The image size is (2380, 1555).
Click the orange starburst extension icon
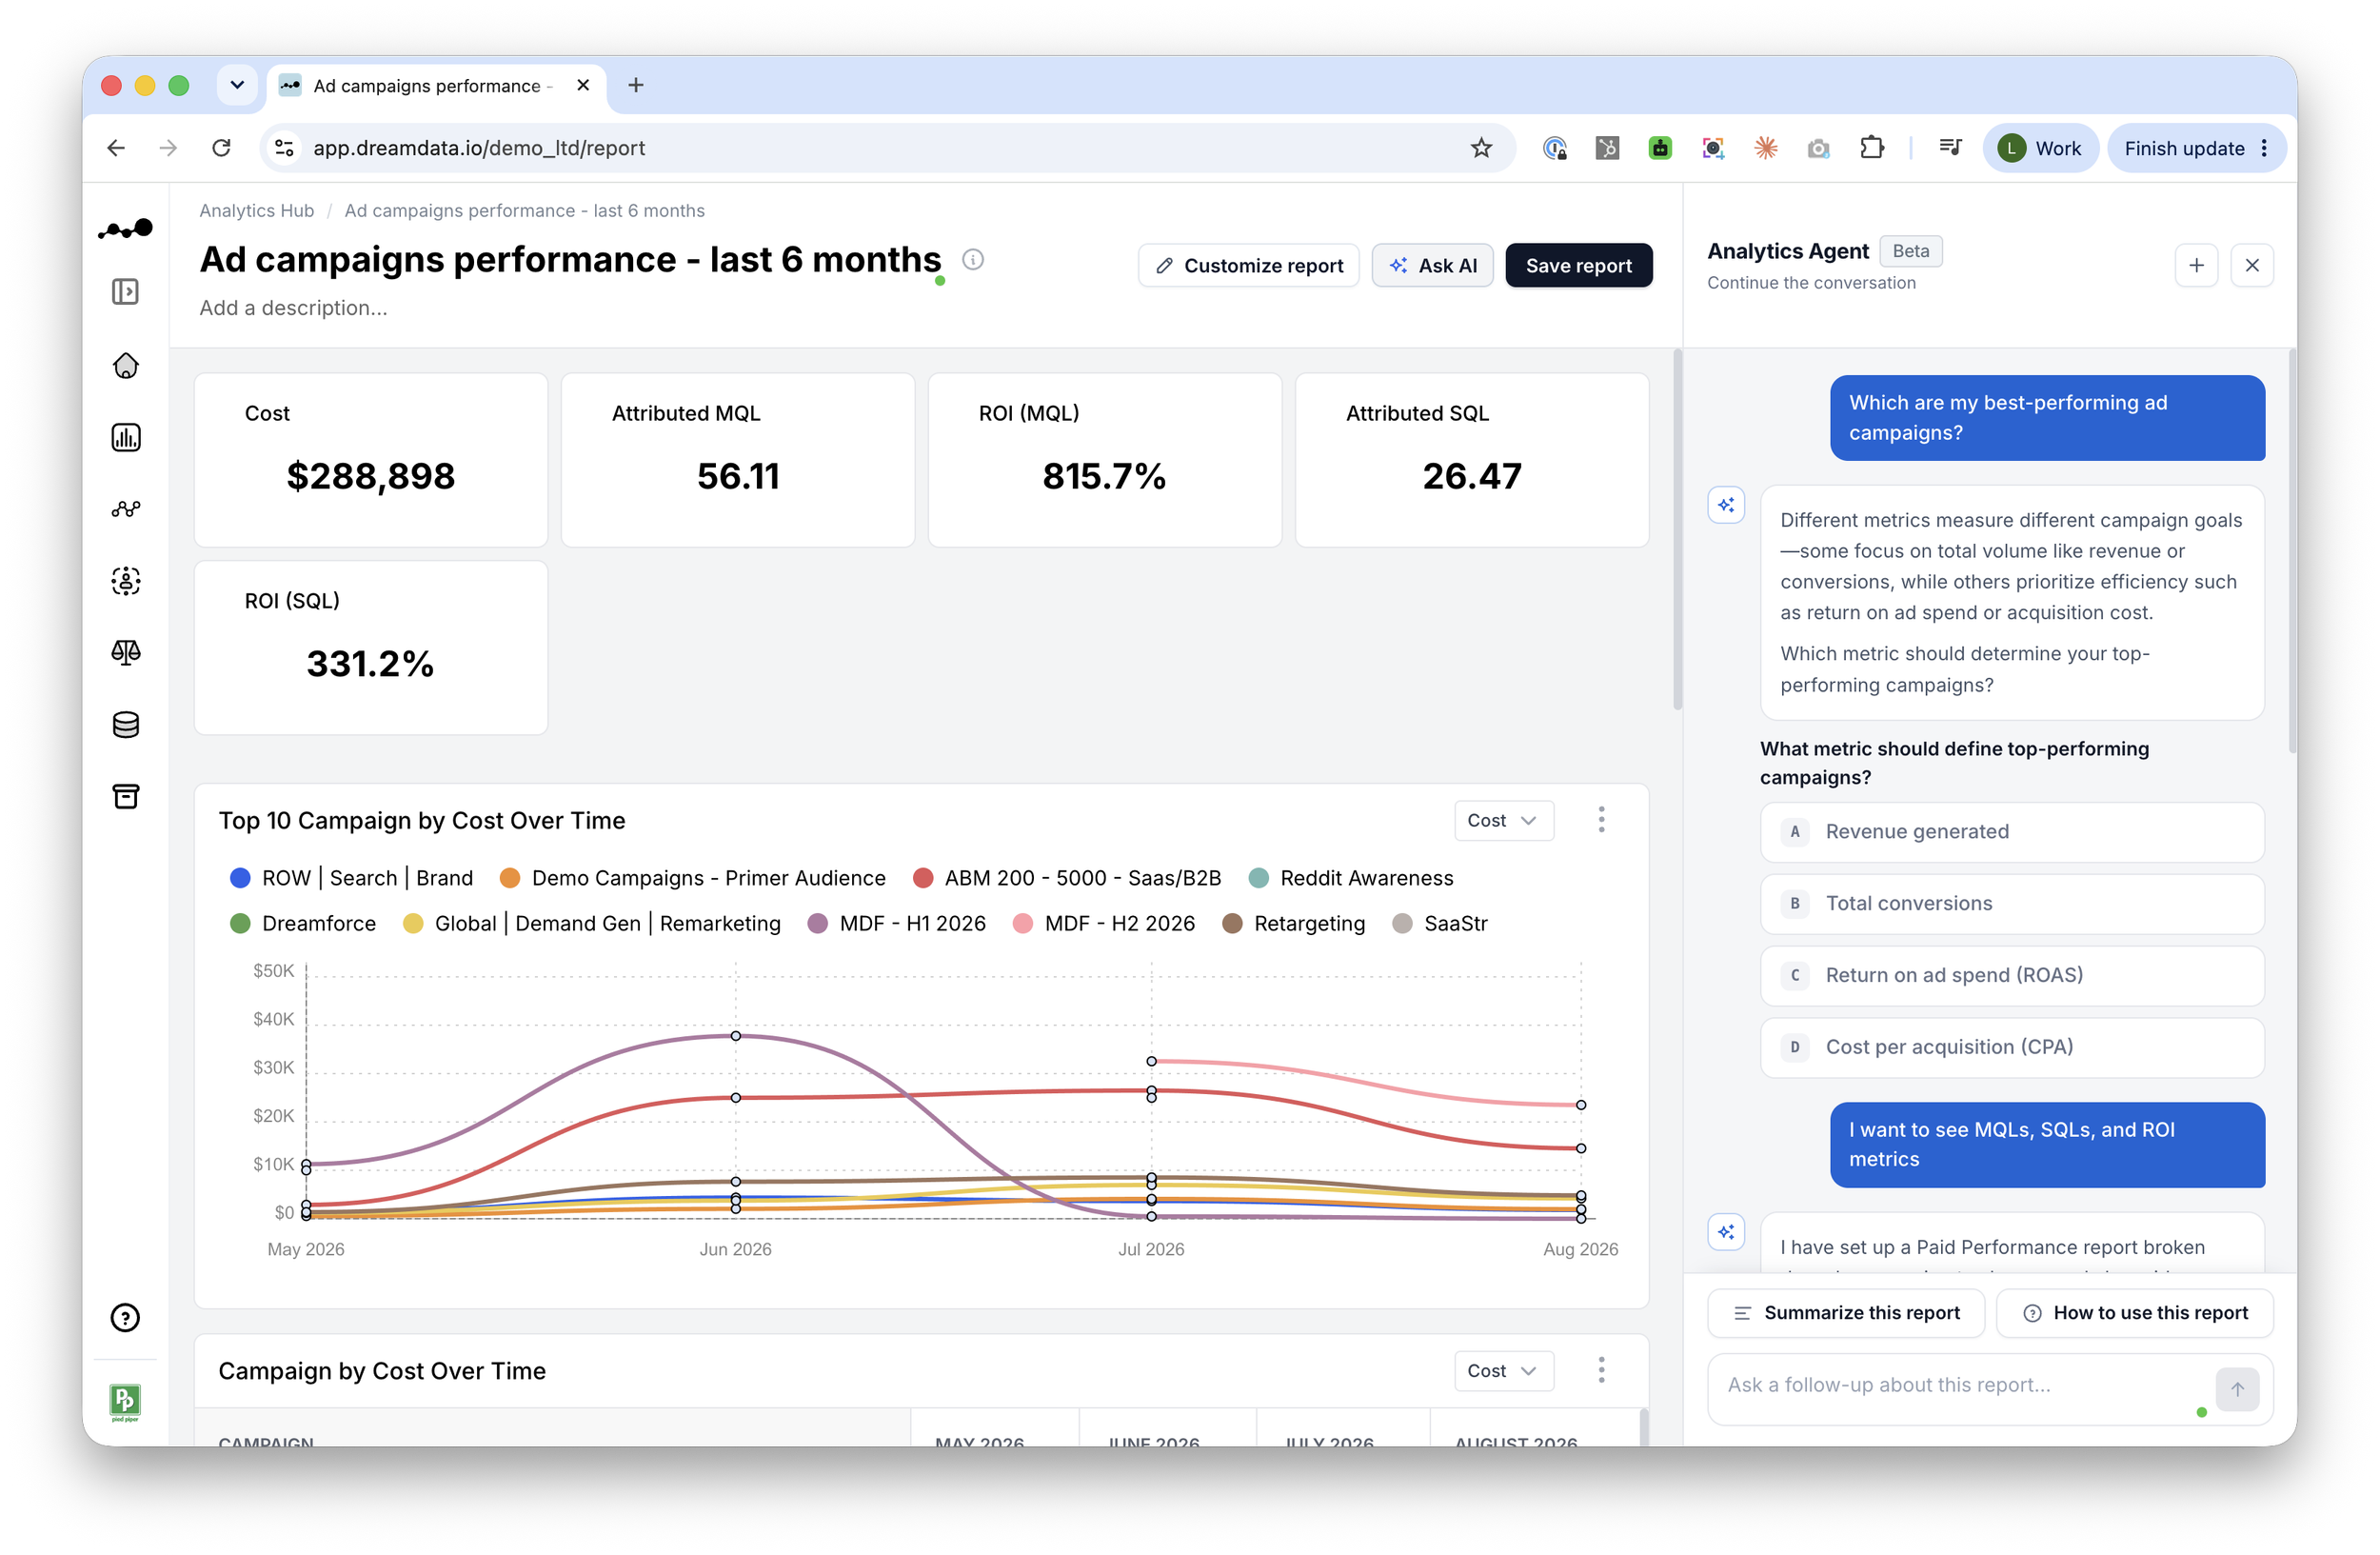1766,148
